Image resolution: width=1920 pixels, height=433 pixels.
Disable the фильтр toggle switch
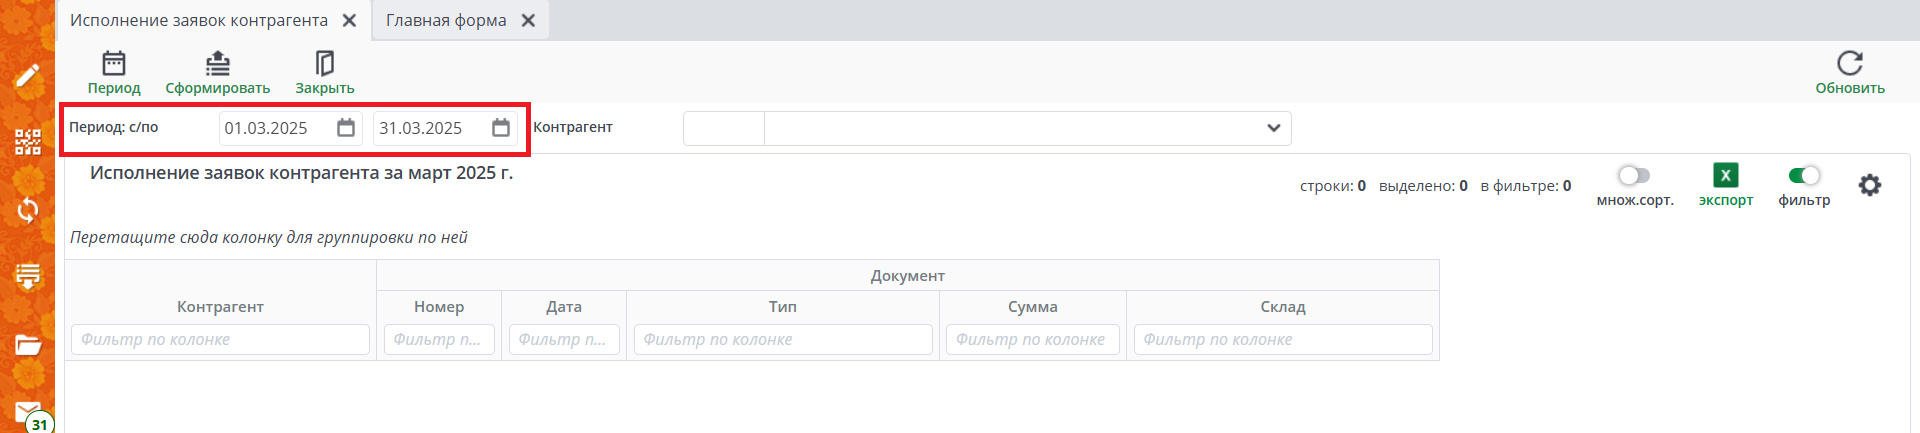coord(1804,176)
